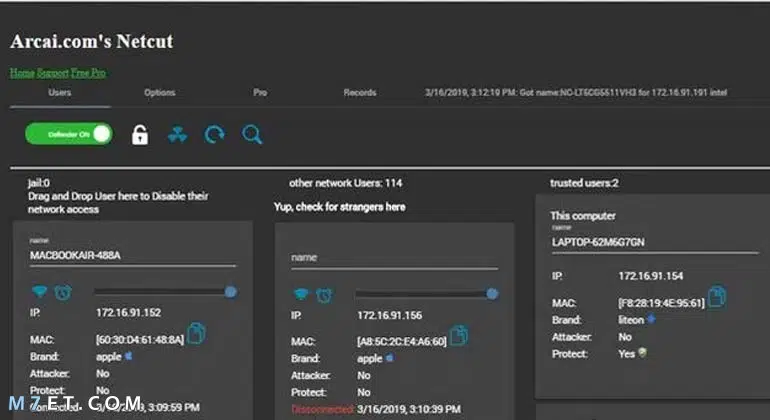
Task: Adjust speed slider on 172.16.91.156 card
Action: 427,294
